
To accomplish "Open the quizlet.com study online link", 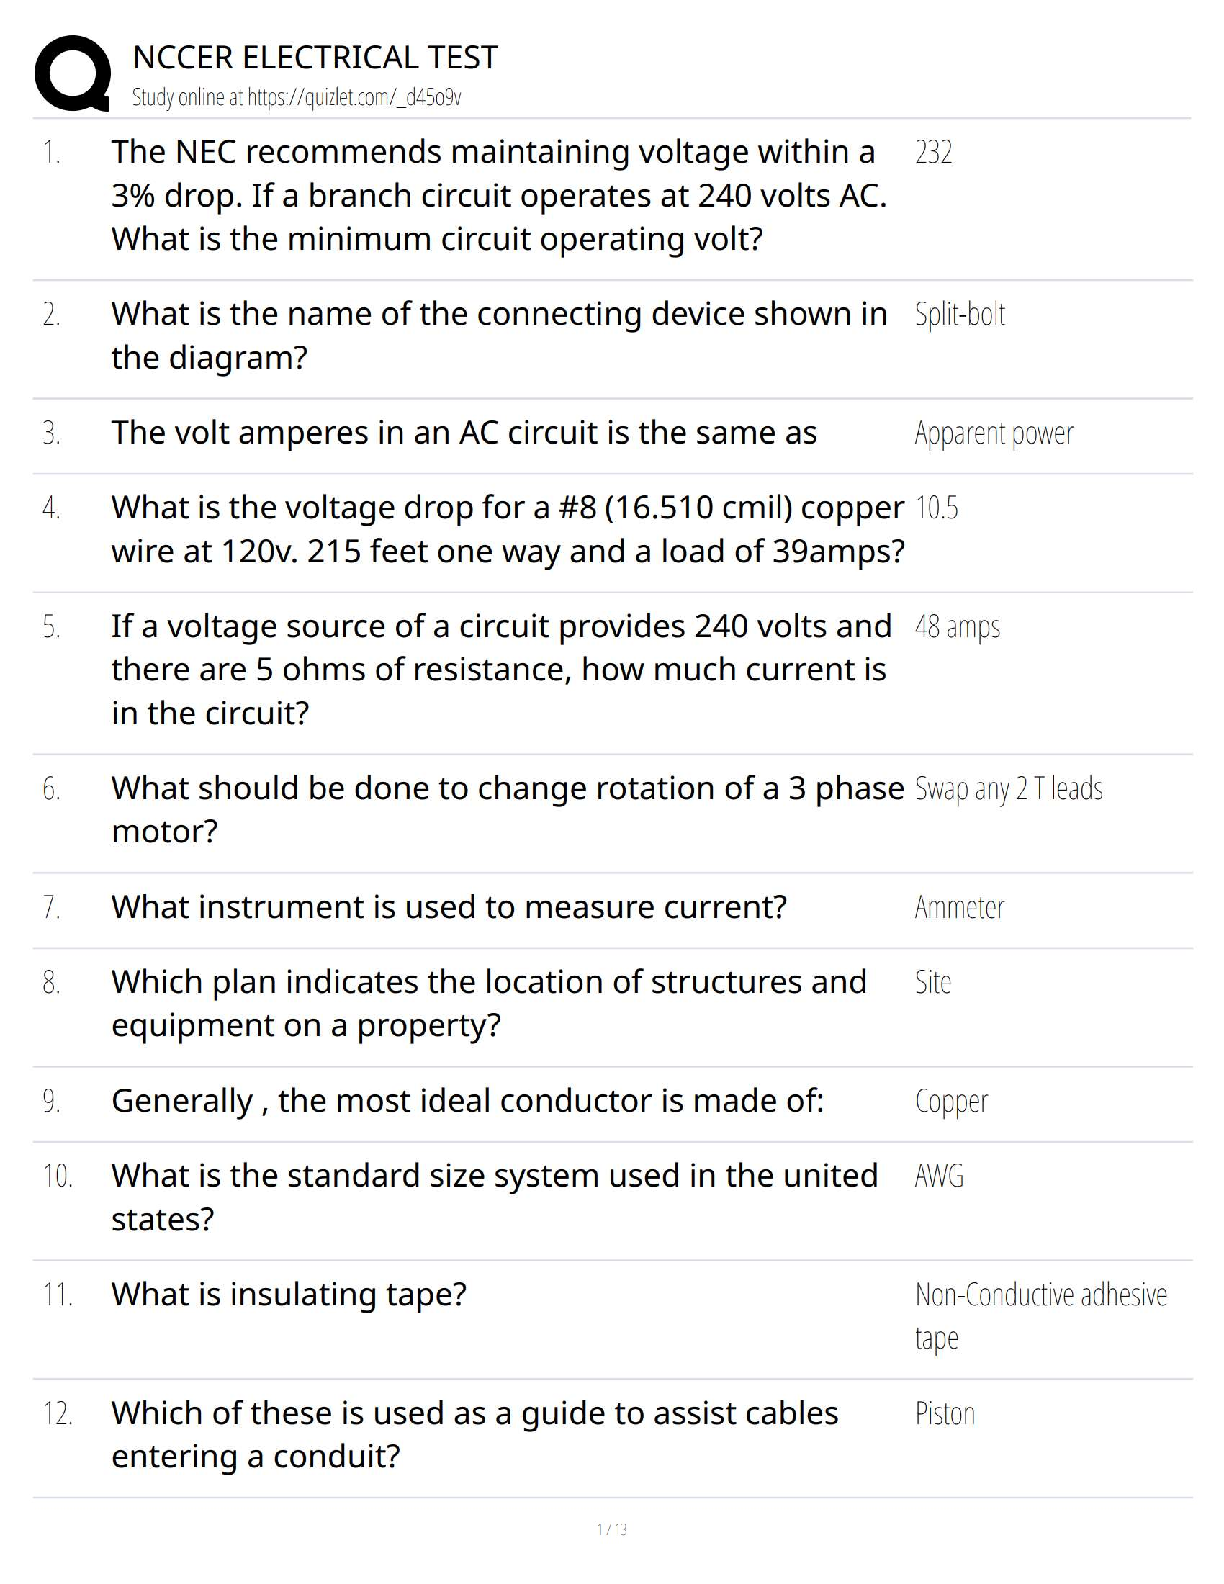I will click(x=296, y=98).
